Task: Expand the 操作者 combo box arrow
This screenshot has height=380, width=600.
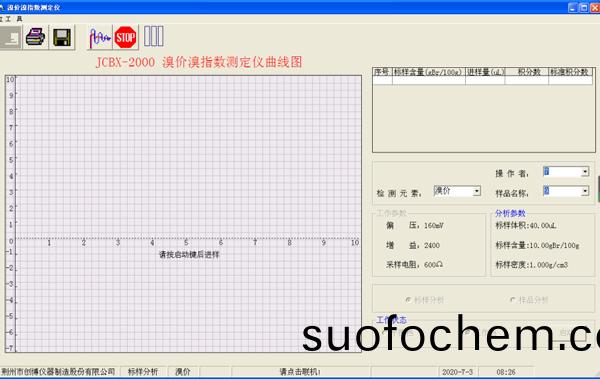Action: coord(585,172)
